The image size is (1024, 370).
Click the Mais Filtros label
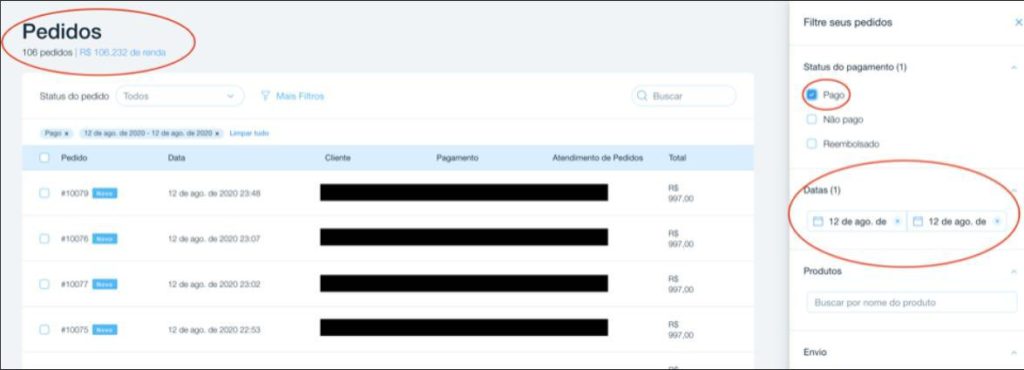[300, 96]
